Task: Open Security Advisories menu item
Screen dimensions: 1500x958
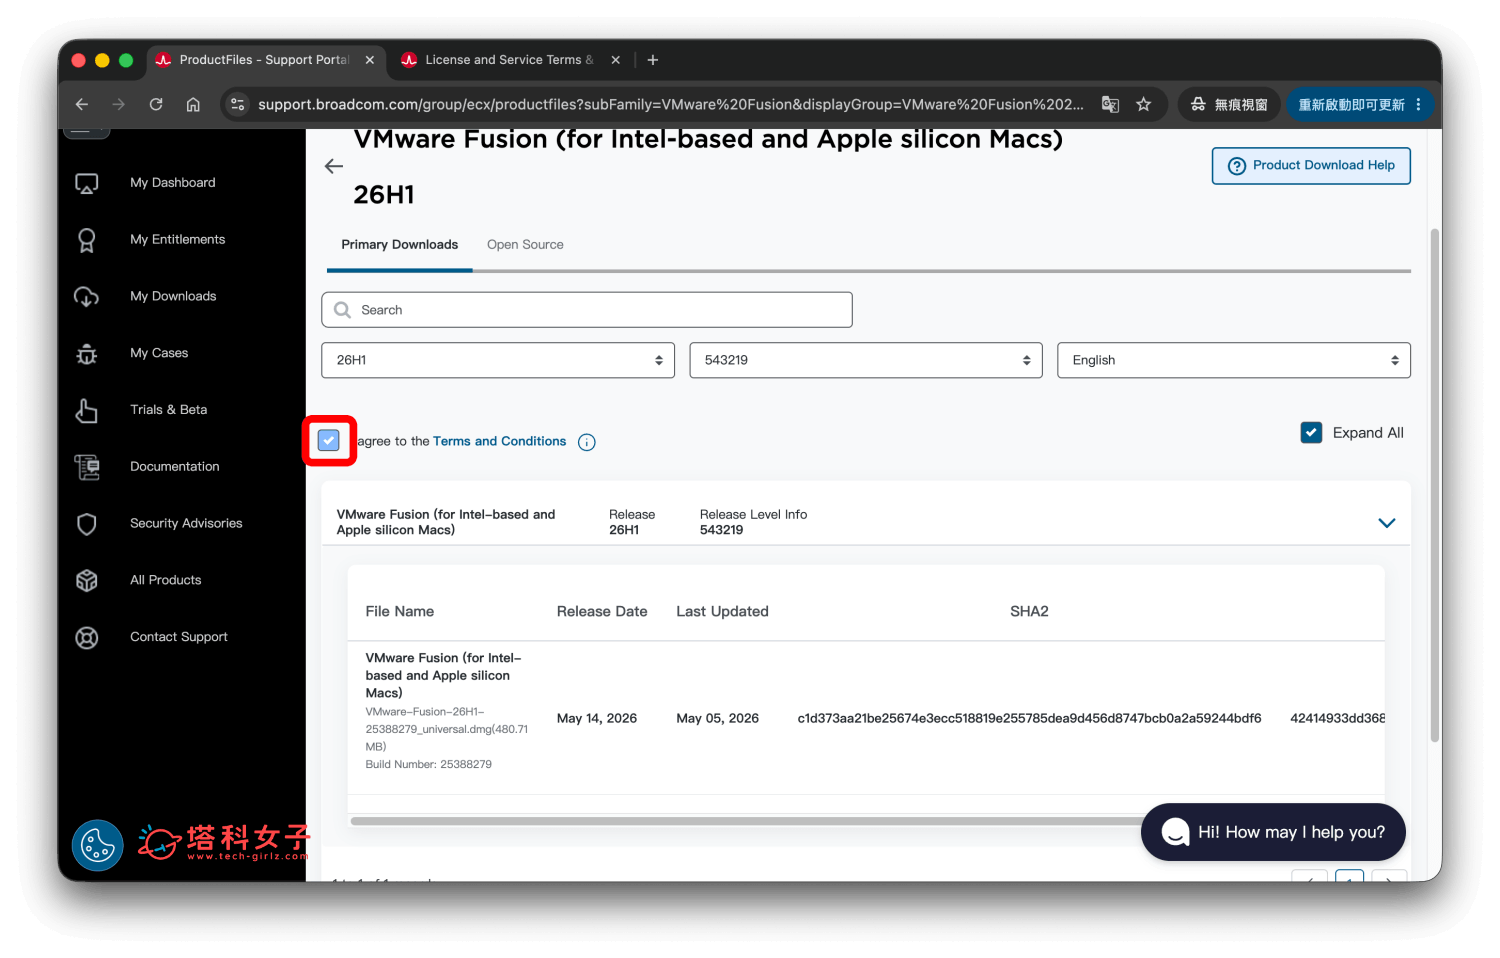Action: click(186, 524)
